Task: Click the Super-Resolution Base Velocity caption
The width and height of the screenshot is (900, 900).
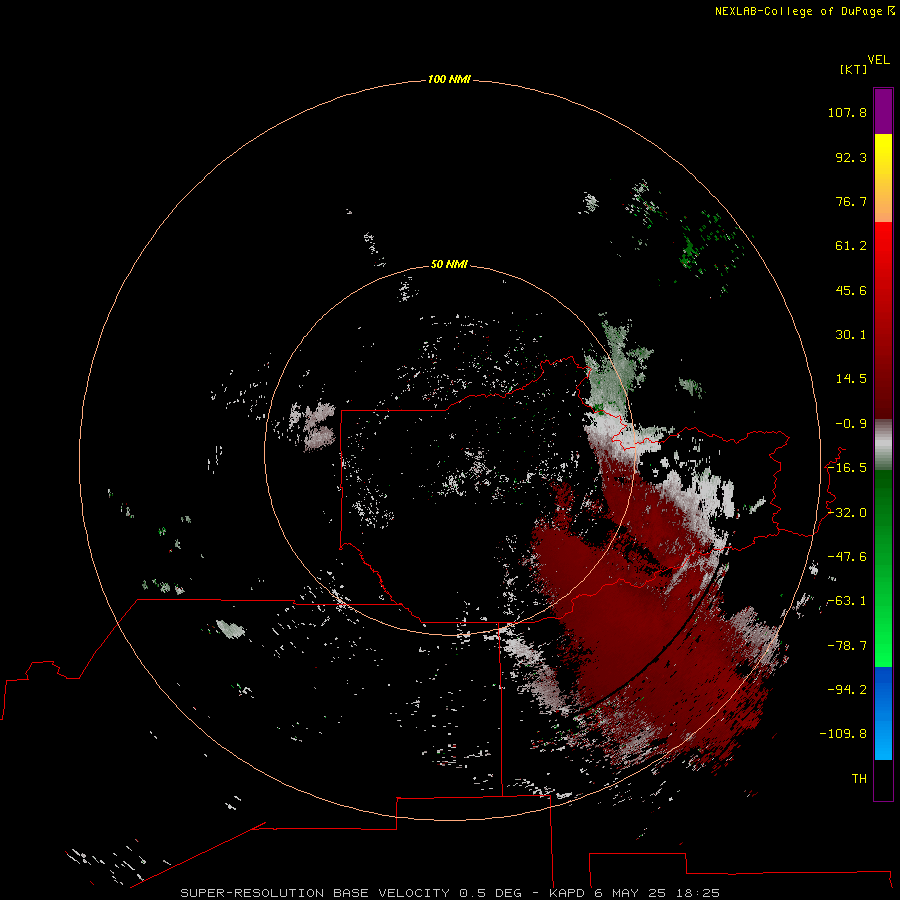Action: (450, 893)
